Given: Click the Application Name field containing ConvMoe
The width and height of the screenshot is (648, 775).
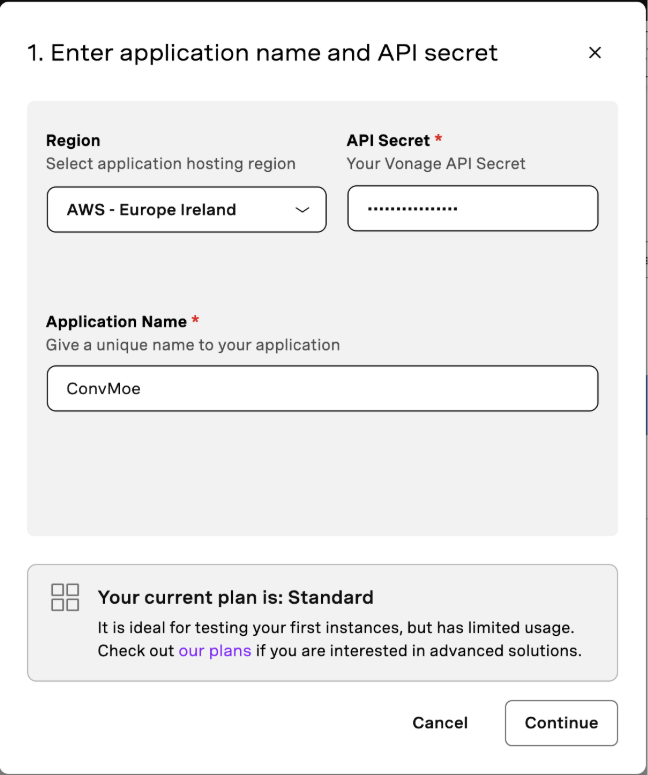Looking at the screenshot, I should 322,388.
